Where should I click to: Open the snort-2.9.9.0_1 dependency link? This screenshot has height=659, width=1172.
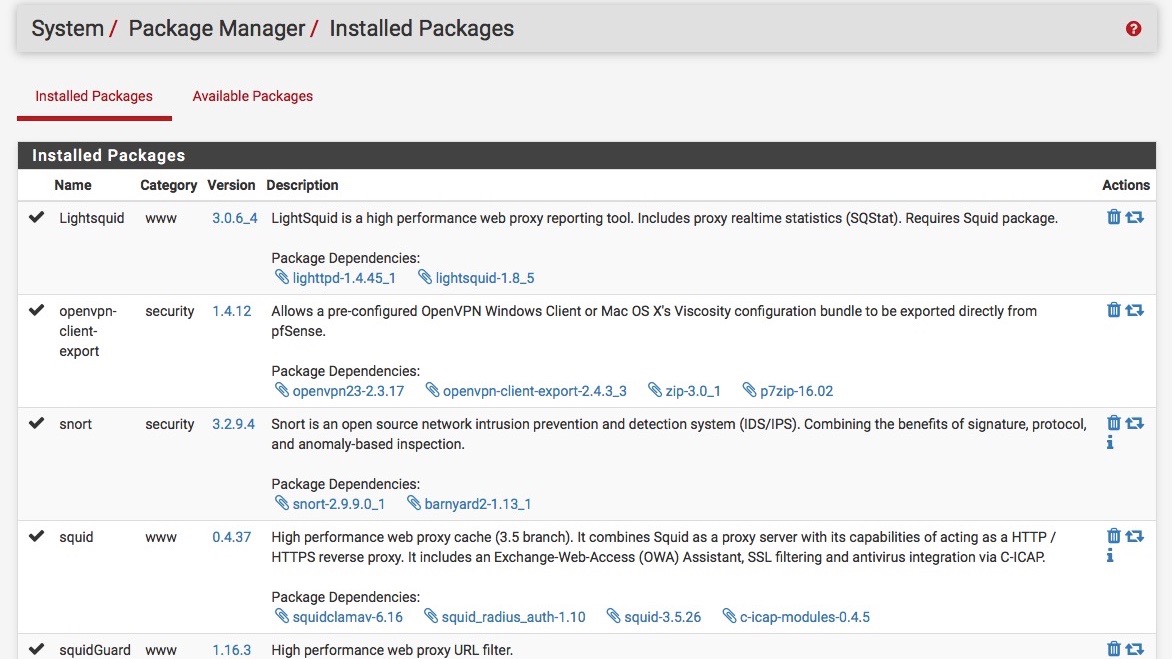(339, 504)
